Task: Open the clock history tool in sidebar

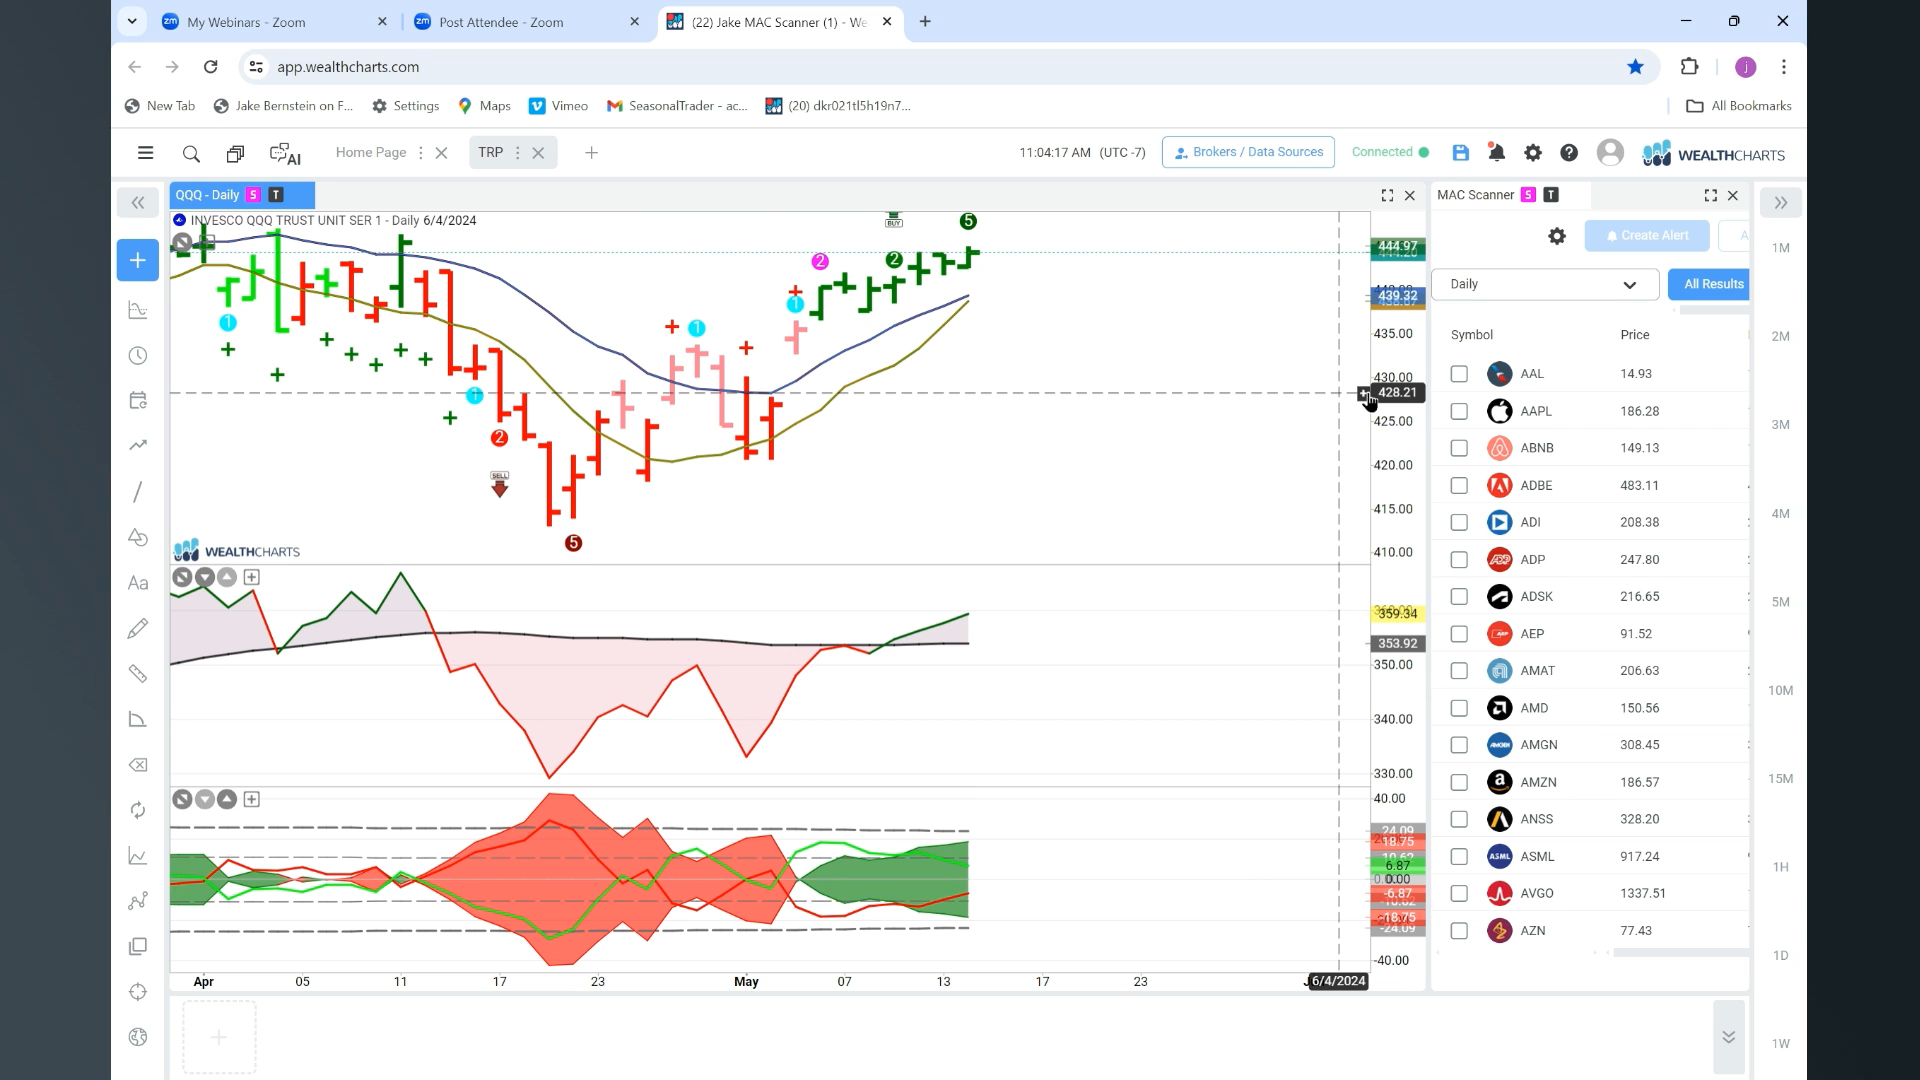Action: pos(138,356)
